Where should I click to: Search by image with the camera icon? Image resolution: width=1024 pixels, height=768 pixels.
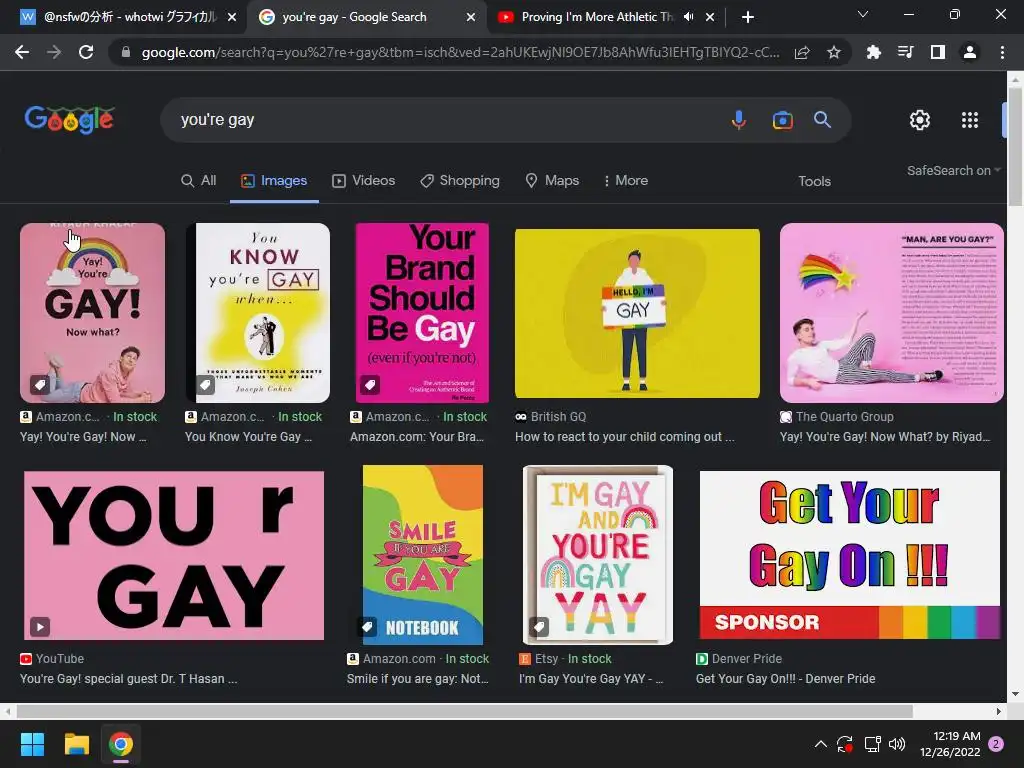[782, 120]
